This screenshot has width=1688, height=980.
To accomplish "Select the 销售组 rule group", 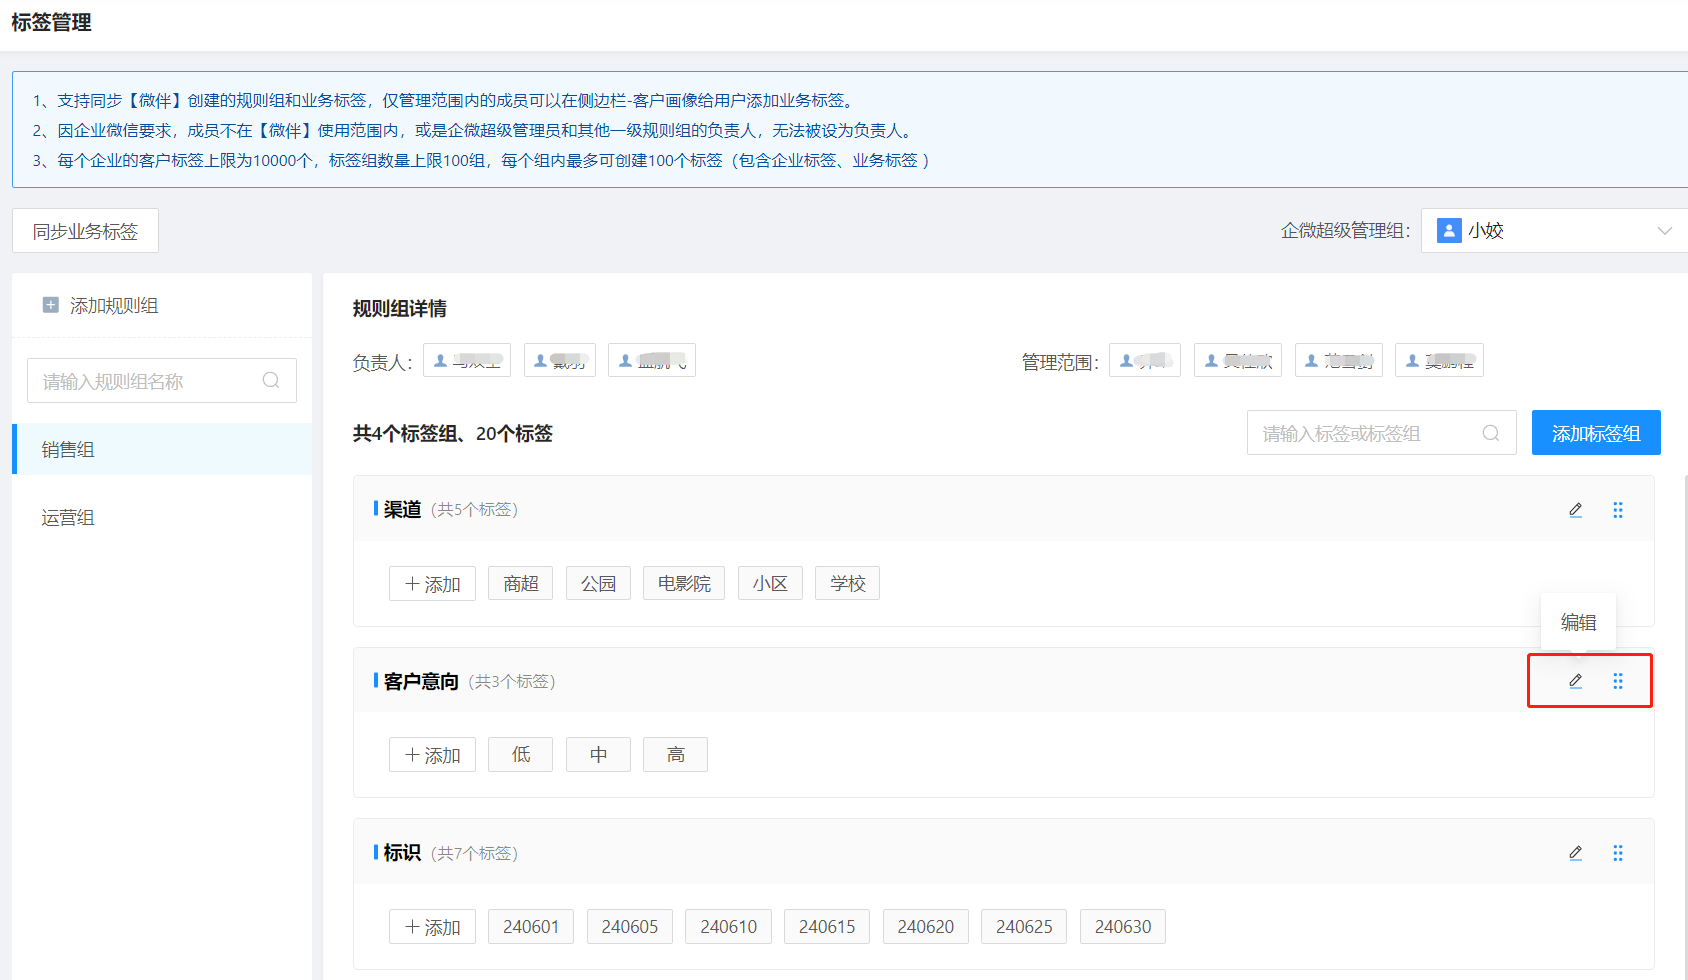I will coord(68,450).
